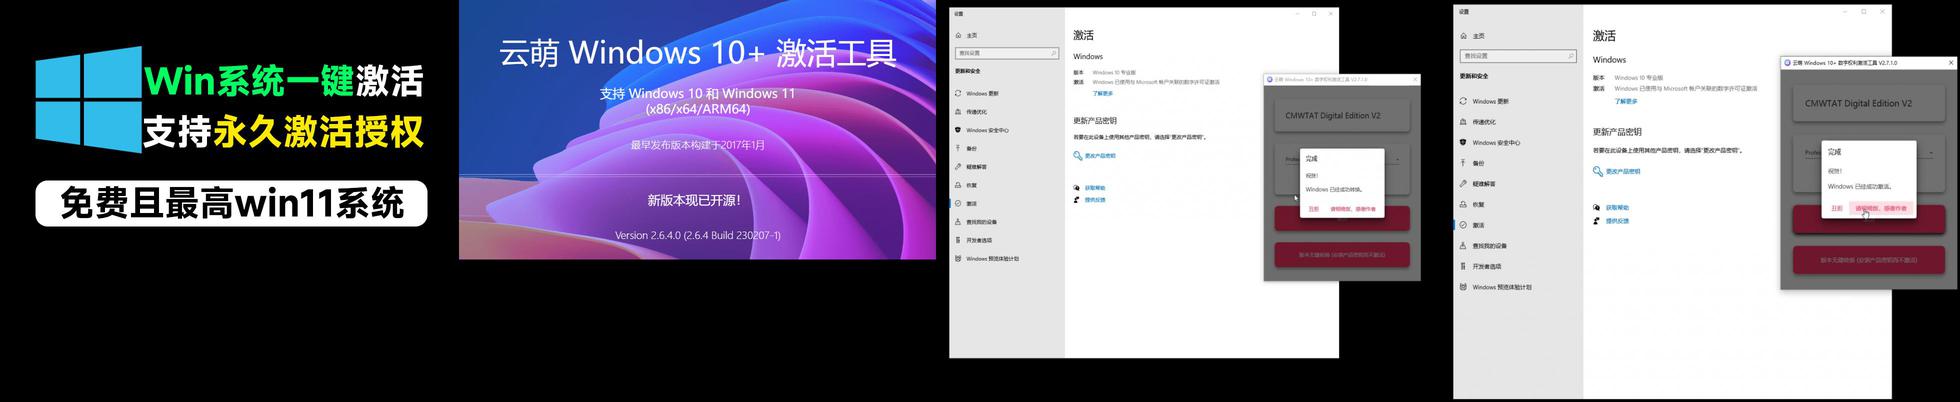
Task: Click 云萌 Windows 10+ 激活工具 splash image
Action: coord(697,130)
